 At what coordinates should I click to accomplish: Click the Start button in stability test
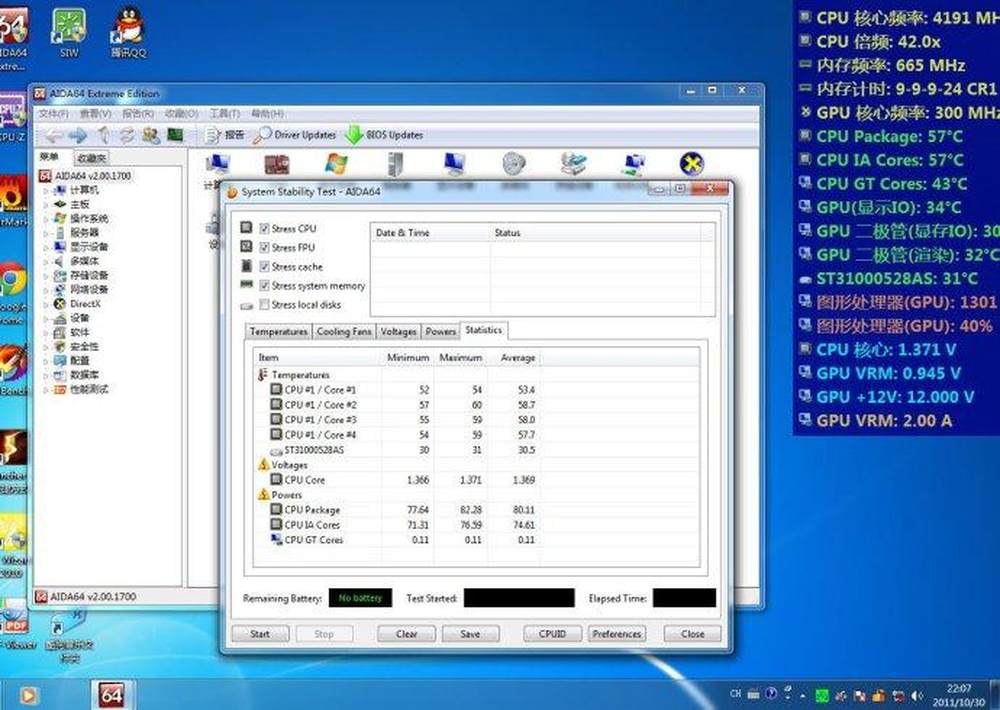260,634
